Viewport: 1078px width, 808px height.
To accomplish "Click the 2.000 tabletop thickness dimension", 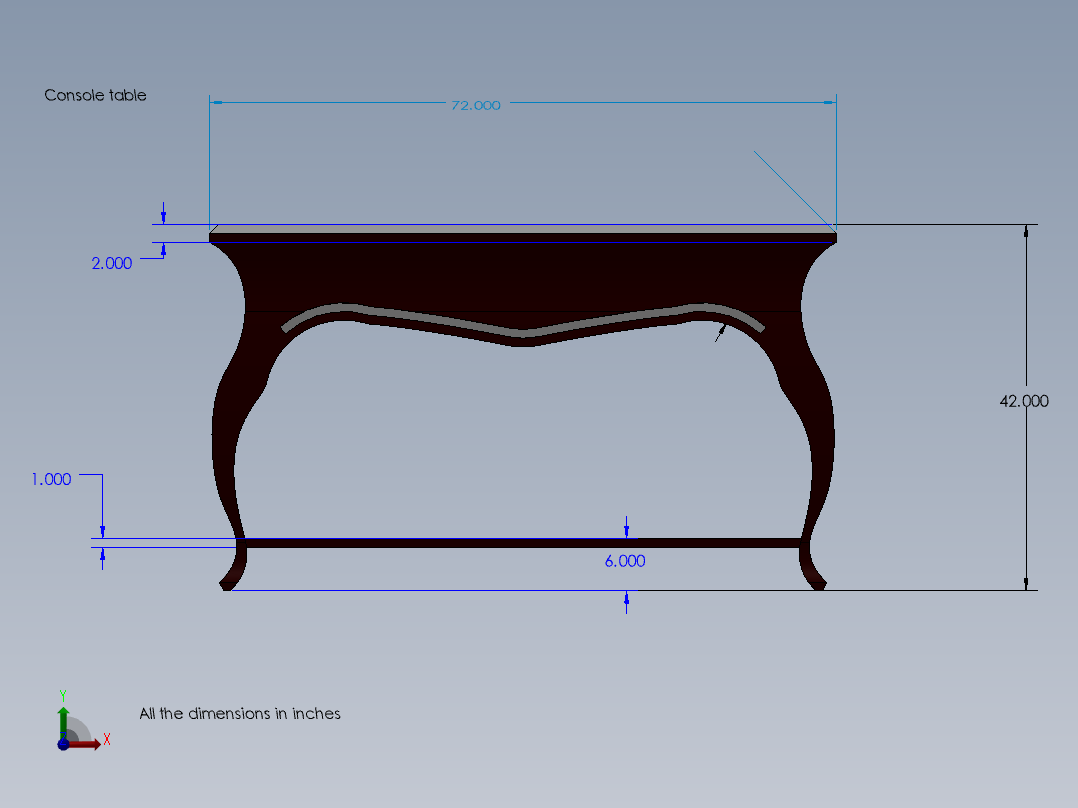I will (111, 263).
